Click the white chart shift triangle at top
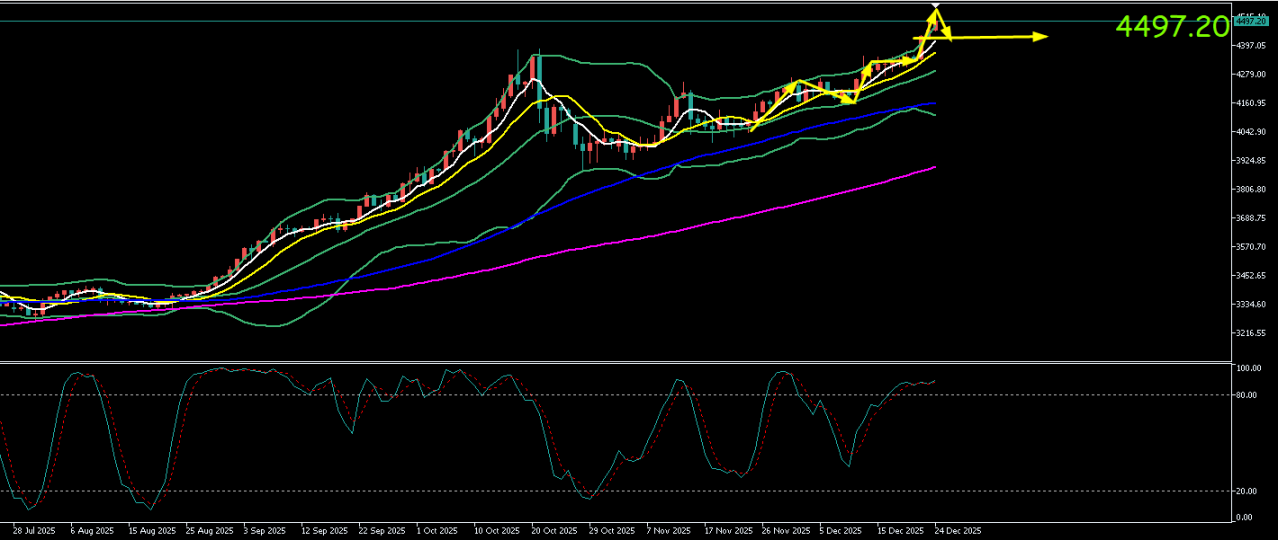Image resolution: width=1278 pixels, height=540 pixels. [935, 6]
